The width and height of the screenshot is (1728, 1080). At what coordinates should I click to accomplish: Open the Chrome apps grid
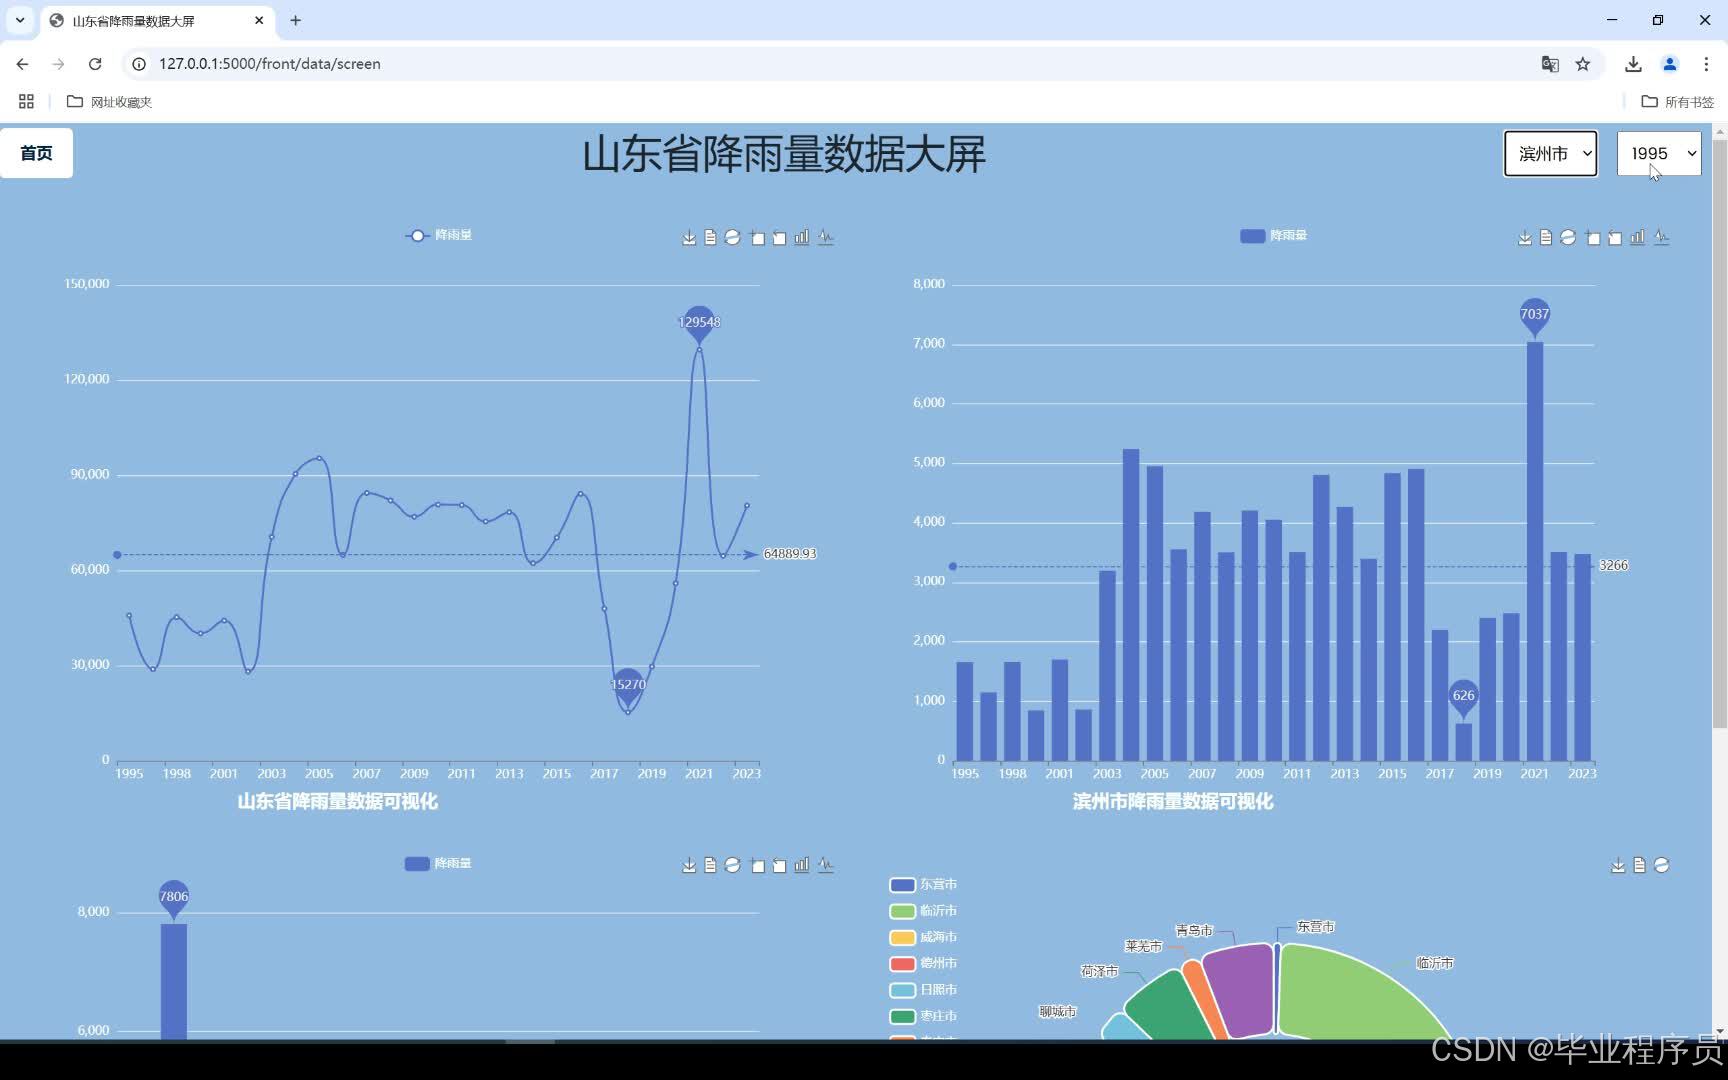coord(26,101)
